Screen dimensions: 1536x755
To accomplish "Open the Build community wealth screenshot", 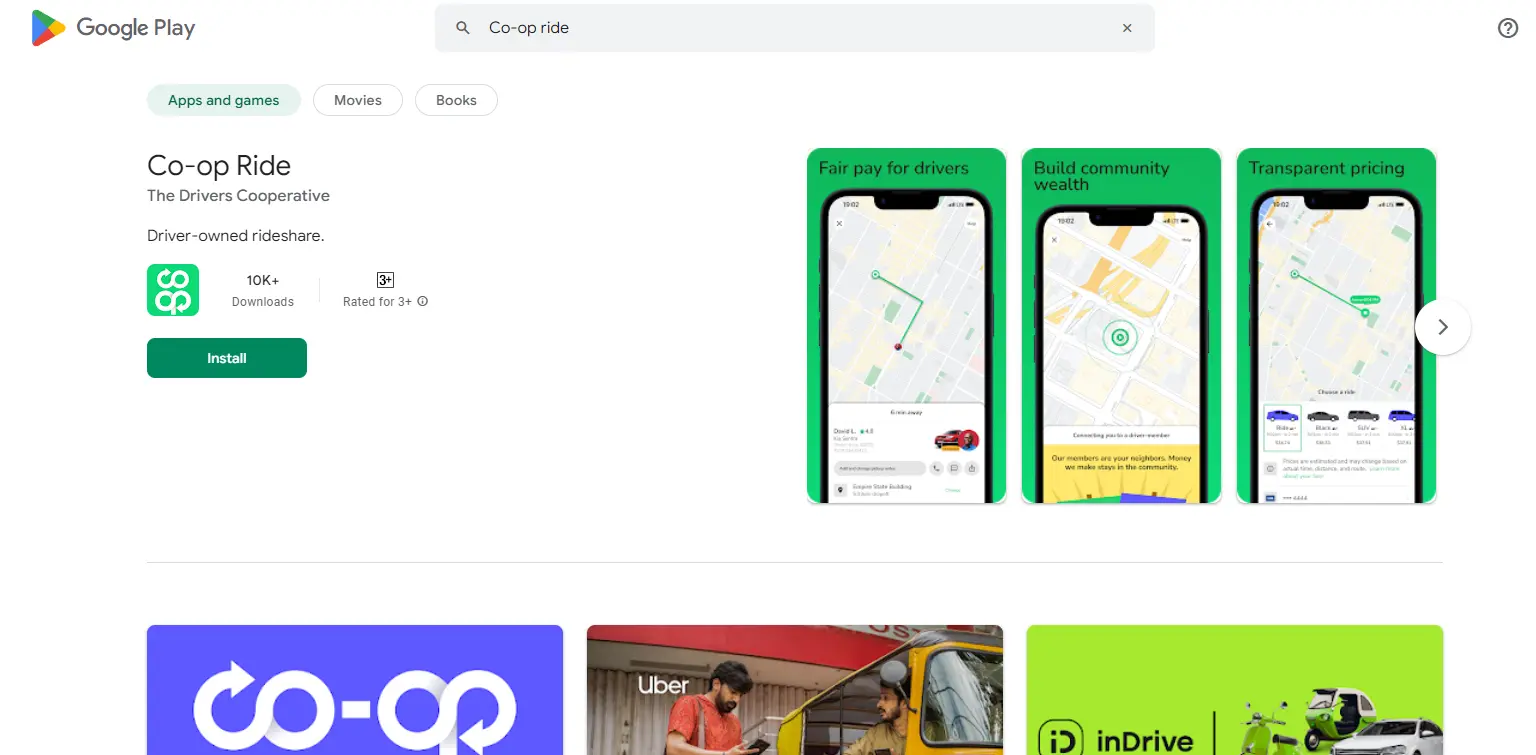I will 1121,326.
